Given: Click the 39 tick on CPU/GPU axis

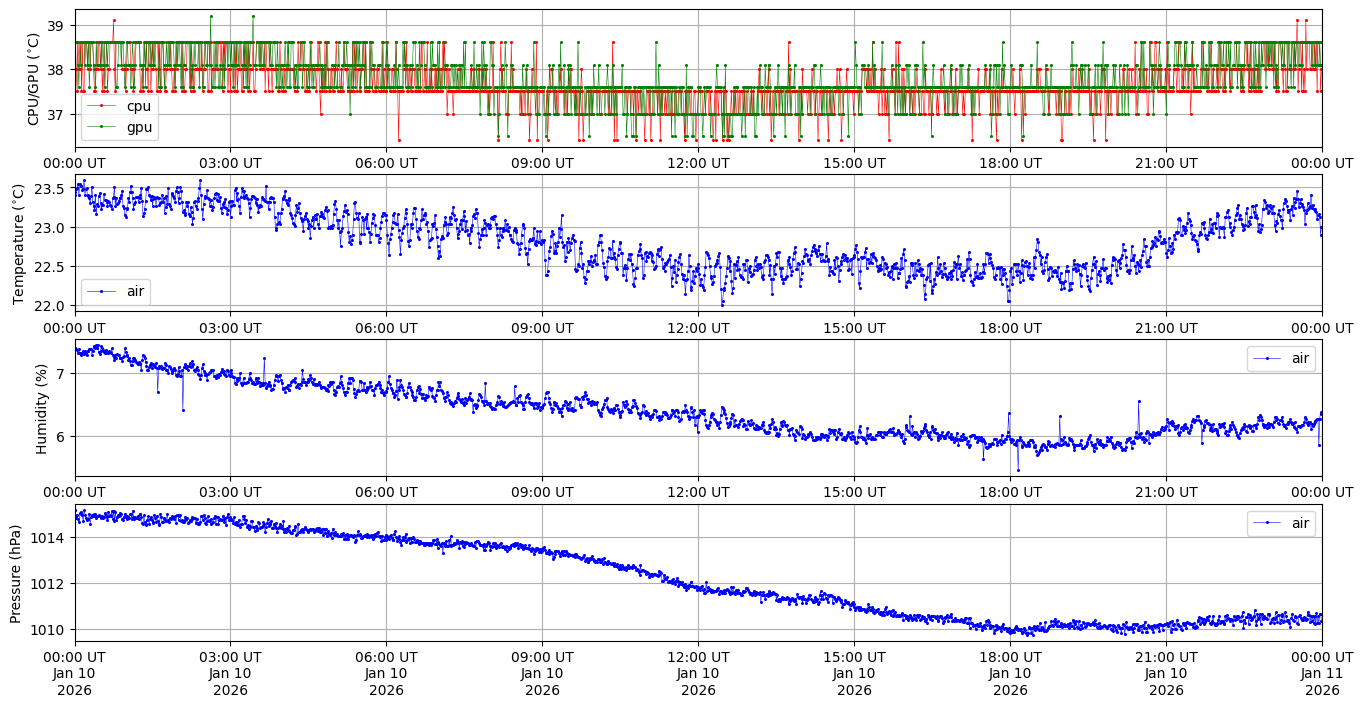Looking at the screenshot, I should (55, 25).
